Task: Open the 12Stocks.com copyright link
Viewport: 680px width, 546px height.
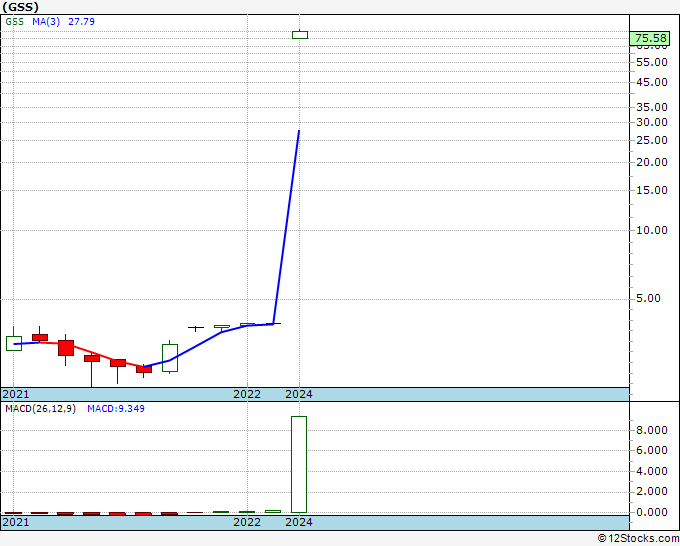Action: coord(638,539)
